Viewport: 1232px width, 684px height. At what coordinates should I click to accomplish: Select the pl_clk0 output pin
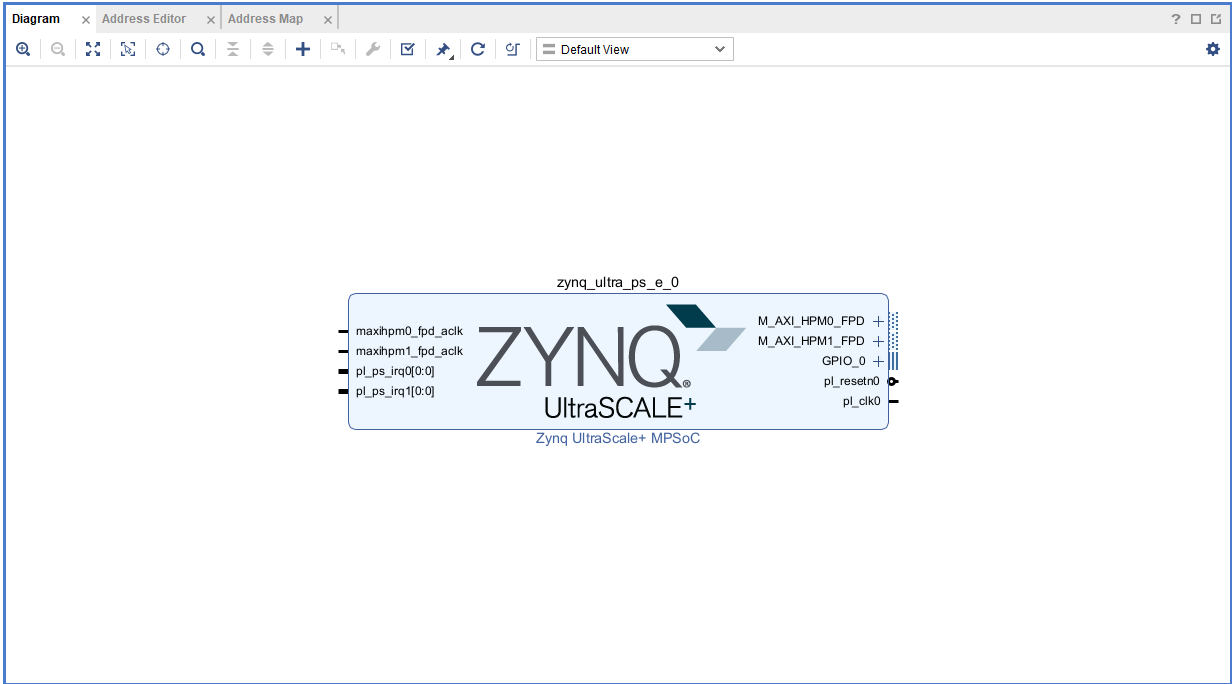[x=893, y=401]
